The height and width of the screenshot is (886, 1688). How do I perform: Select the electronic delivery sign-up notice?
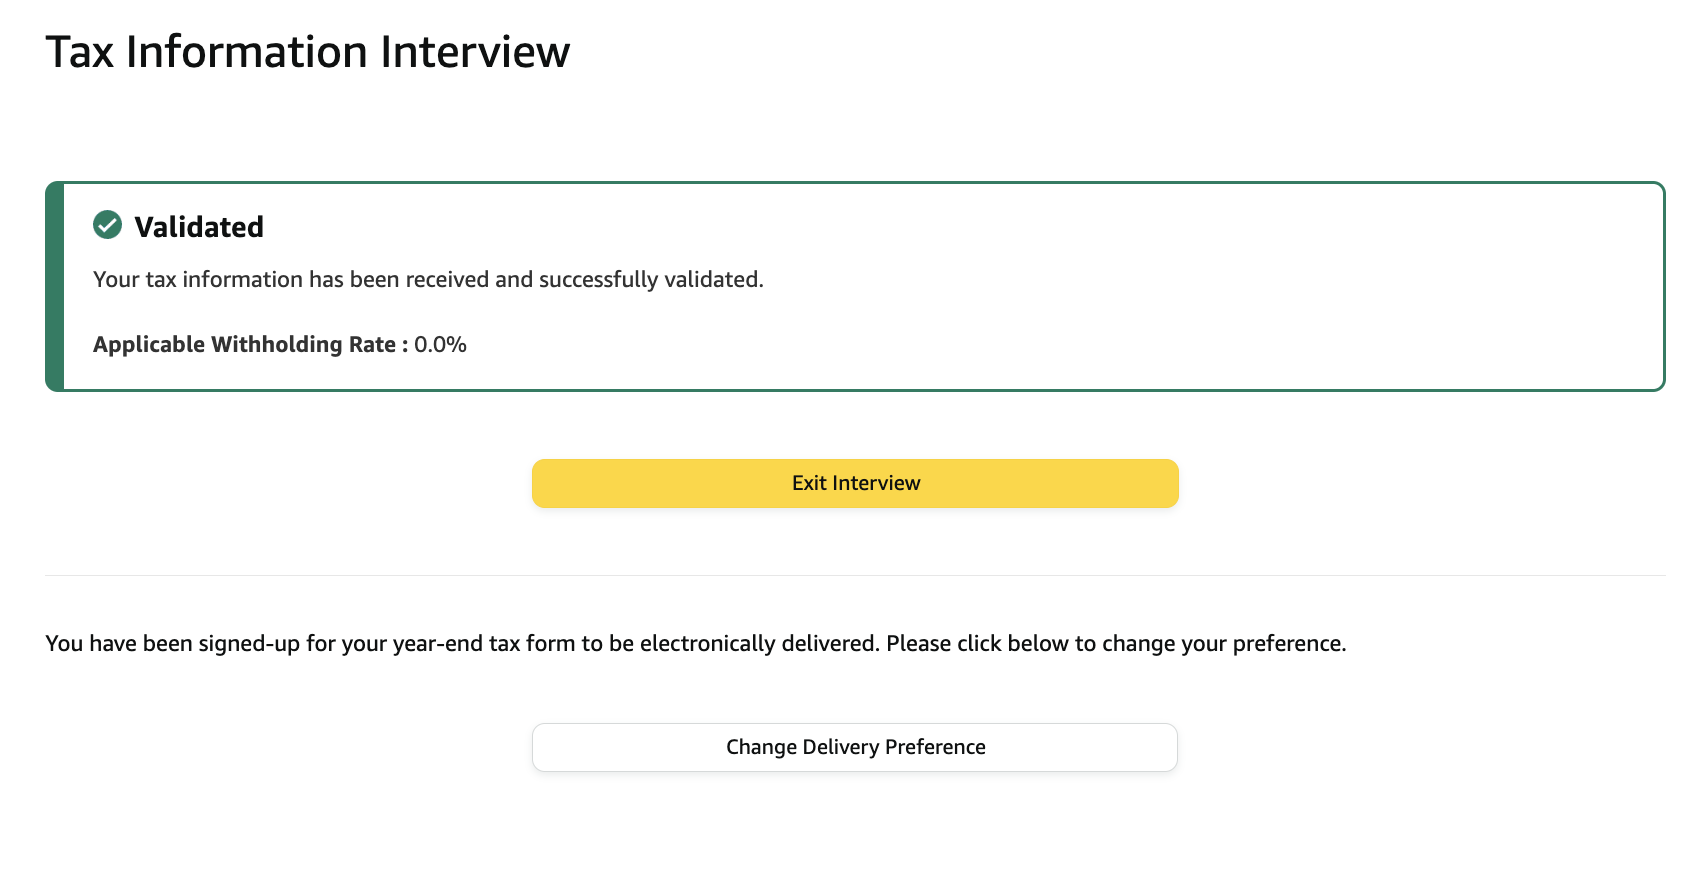tap(695, 643)
